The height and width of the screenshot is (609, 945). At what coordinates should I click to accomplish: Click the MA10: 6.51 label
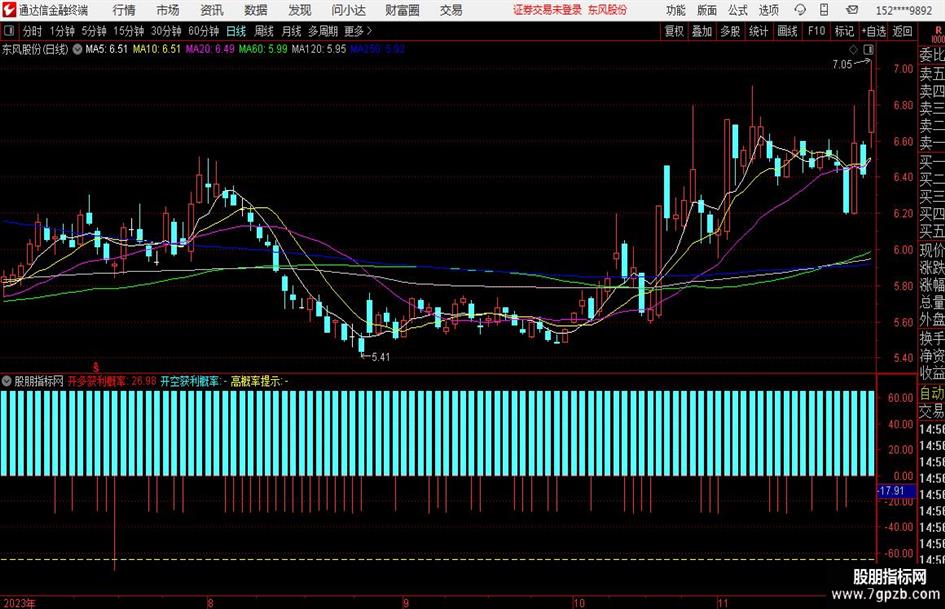coord(157,49)
